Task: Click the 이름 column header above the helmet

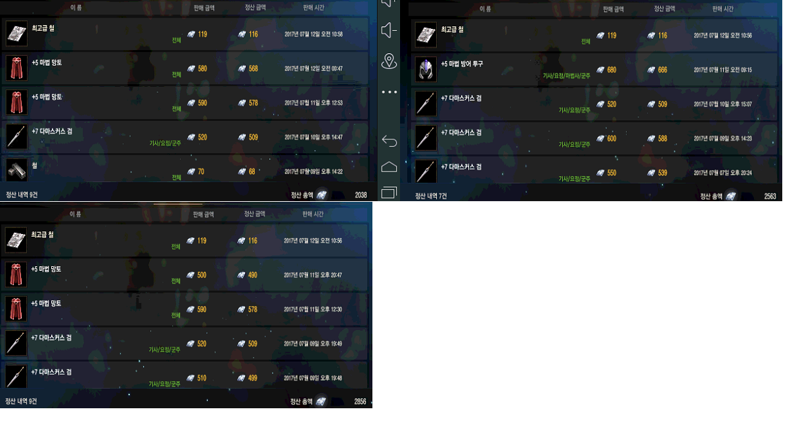Action: [x=485, y=9]
